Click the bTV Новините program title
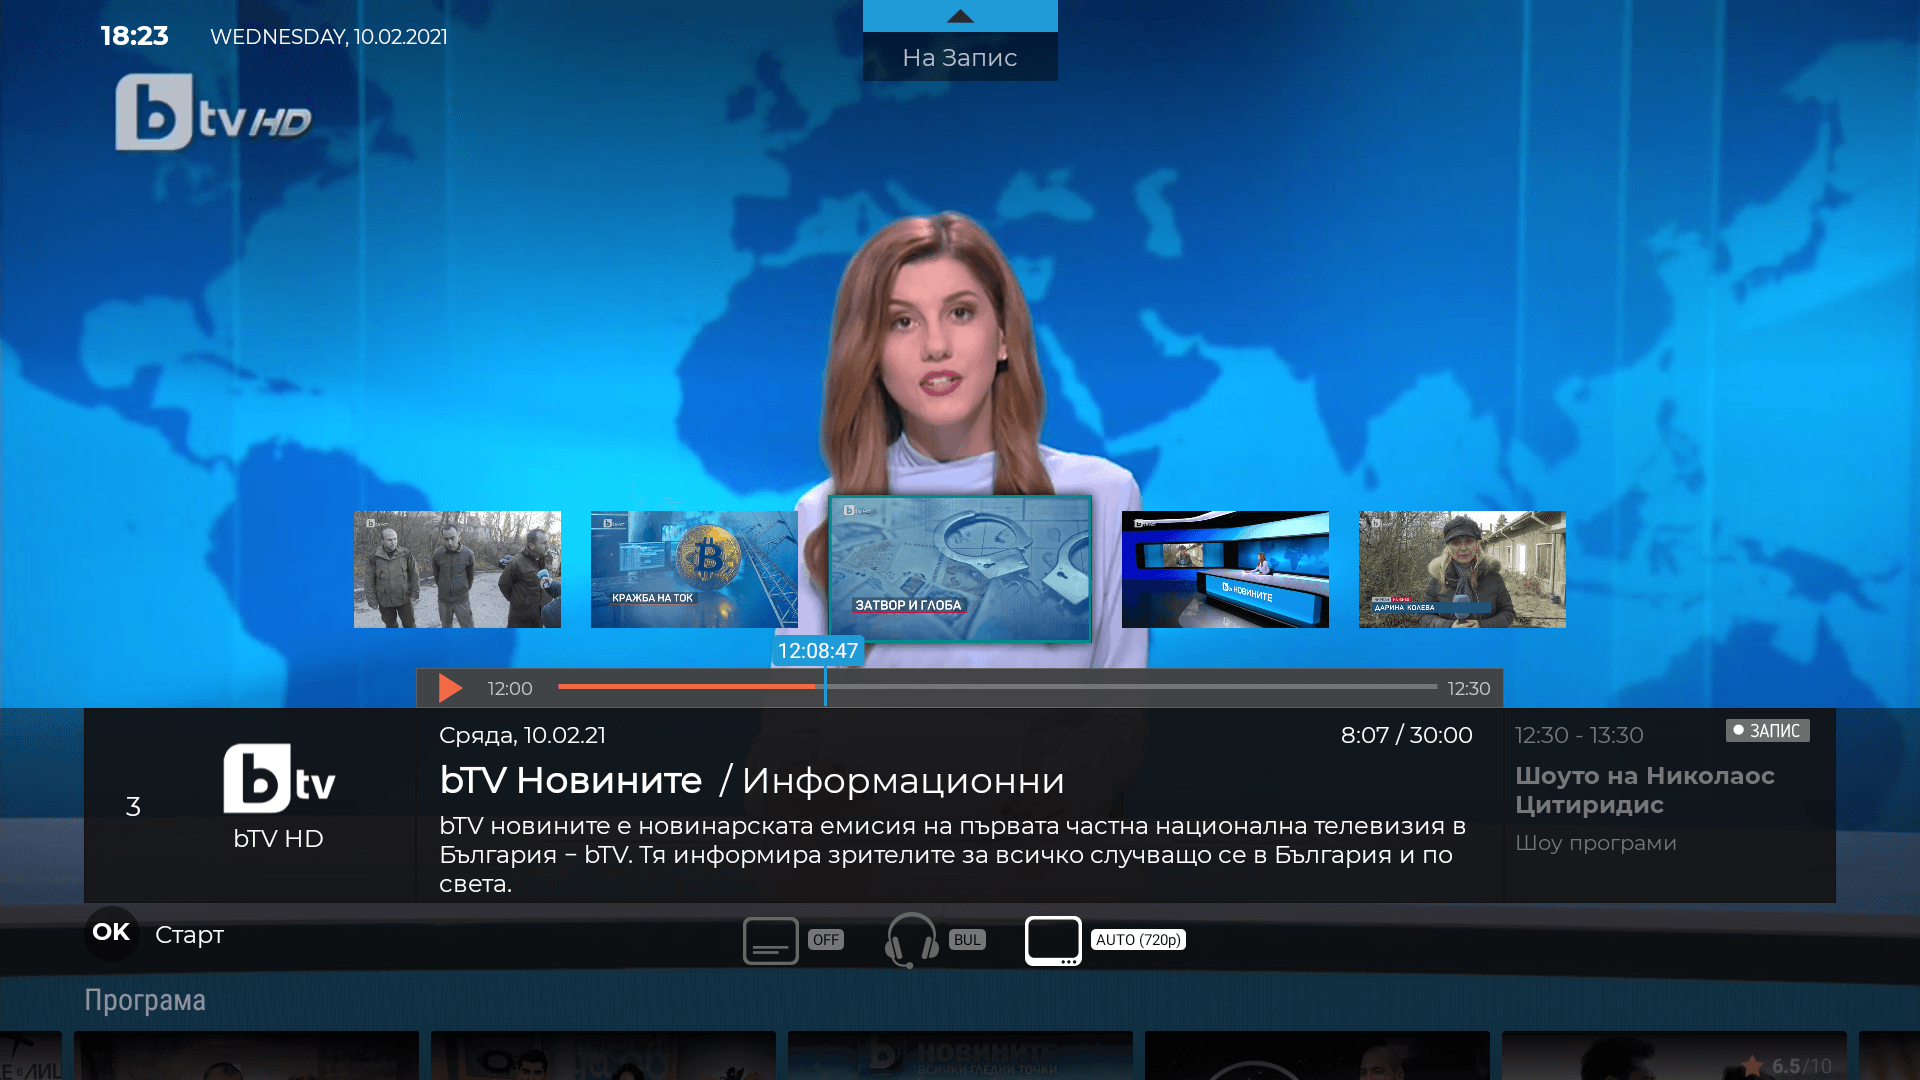The image size is (1920, 1080). pos(571,781)
